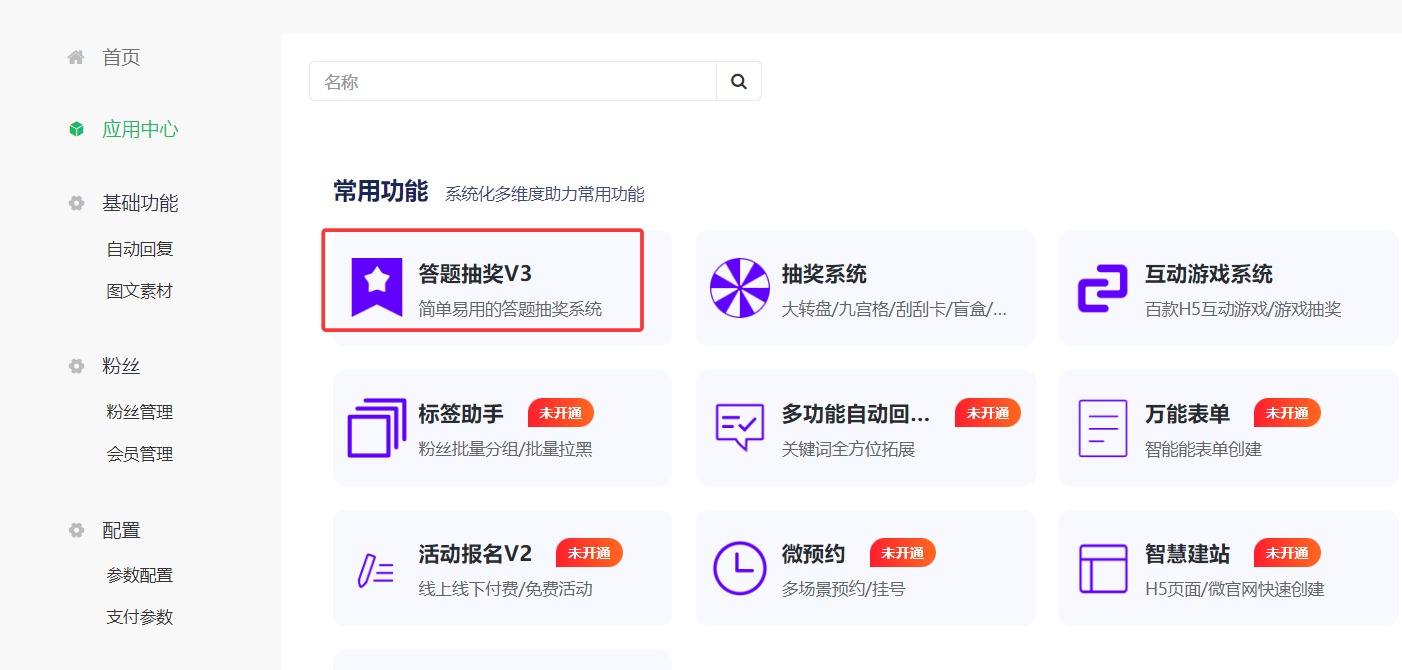The width and height of the screenshot is (1402, 670).
Task: Click the 抽奖系统 pinwheel icon
Action: 739,287
